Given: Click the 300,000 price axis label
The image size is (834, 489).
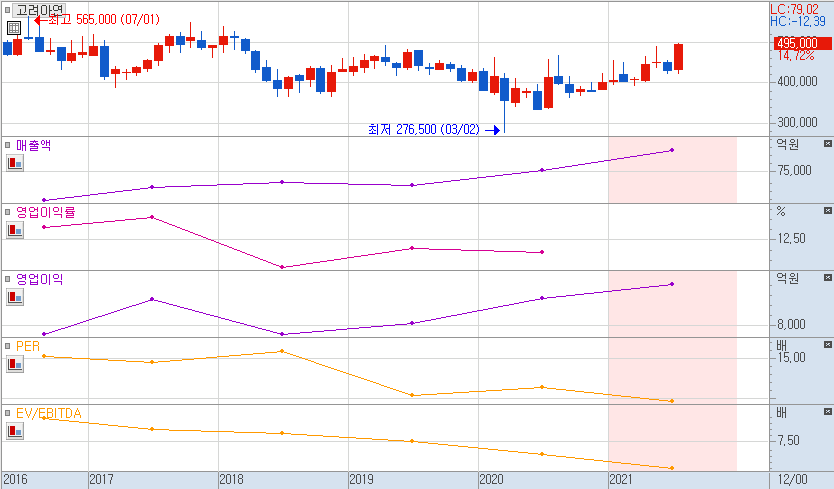Looking at the screenshot, I should (x=797, y=122).
